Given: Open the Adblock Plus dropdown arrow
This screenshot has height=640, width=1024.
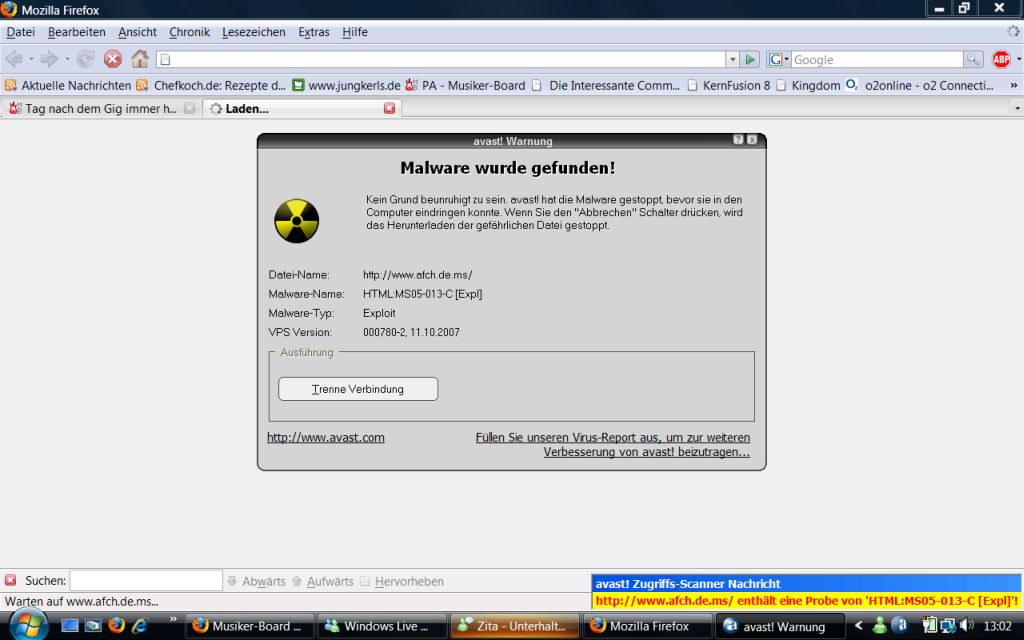Looking at the screenshot, I should [x=1019, y=59].
